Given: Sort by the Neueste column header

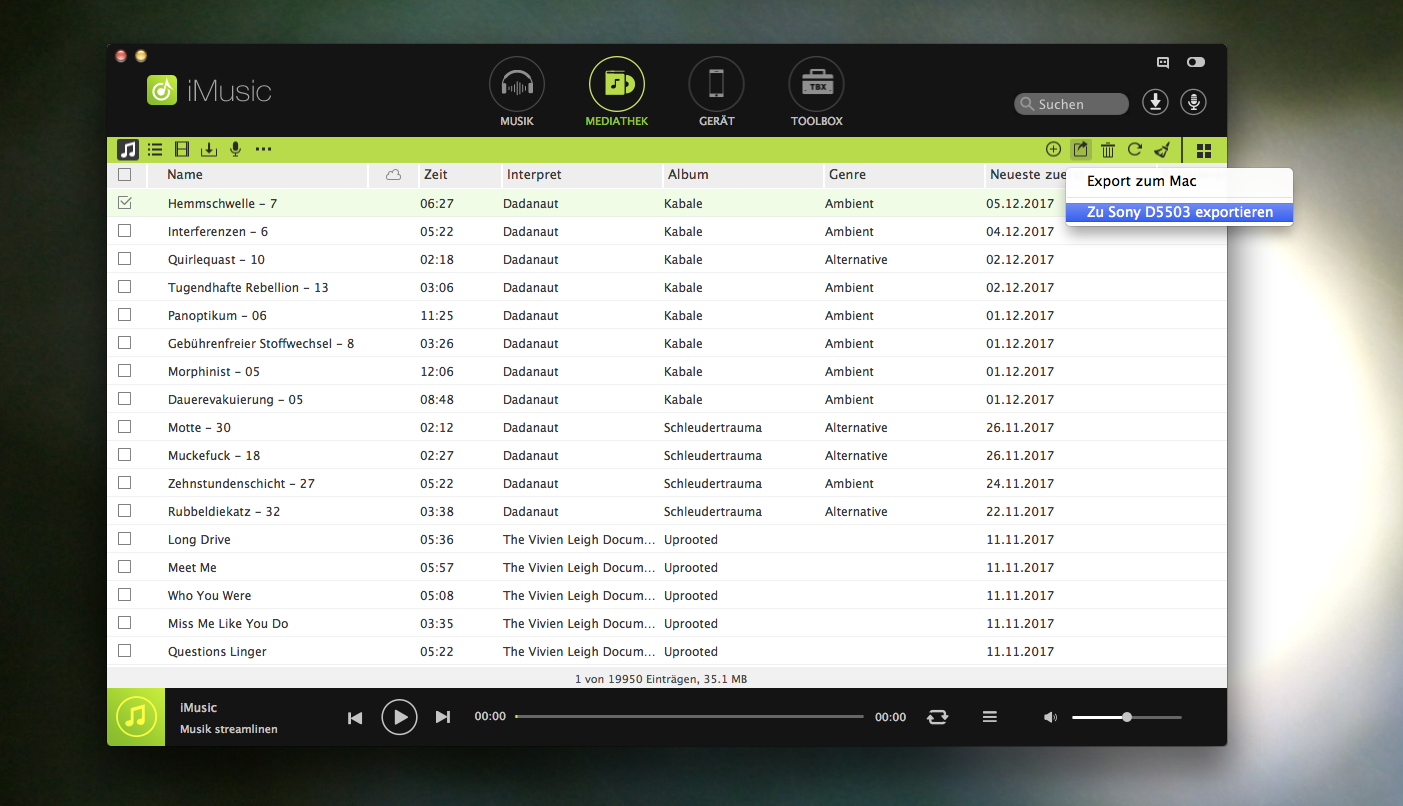Looking at the screenshot, I should tap(1027, 175).
